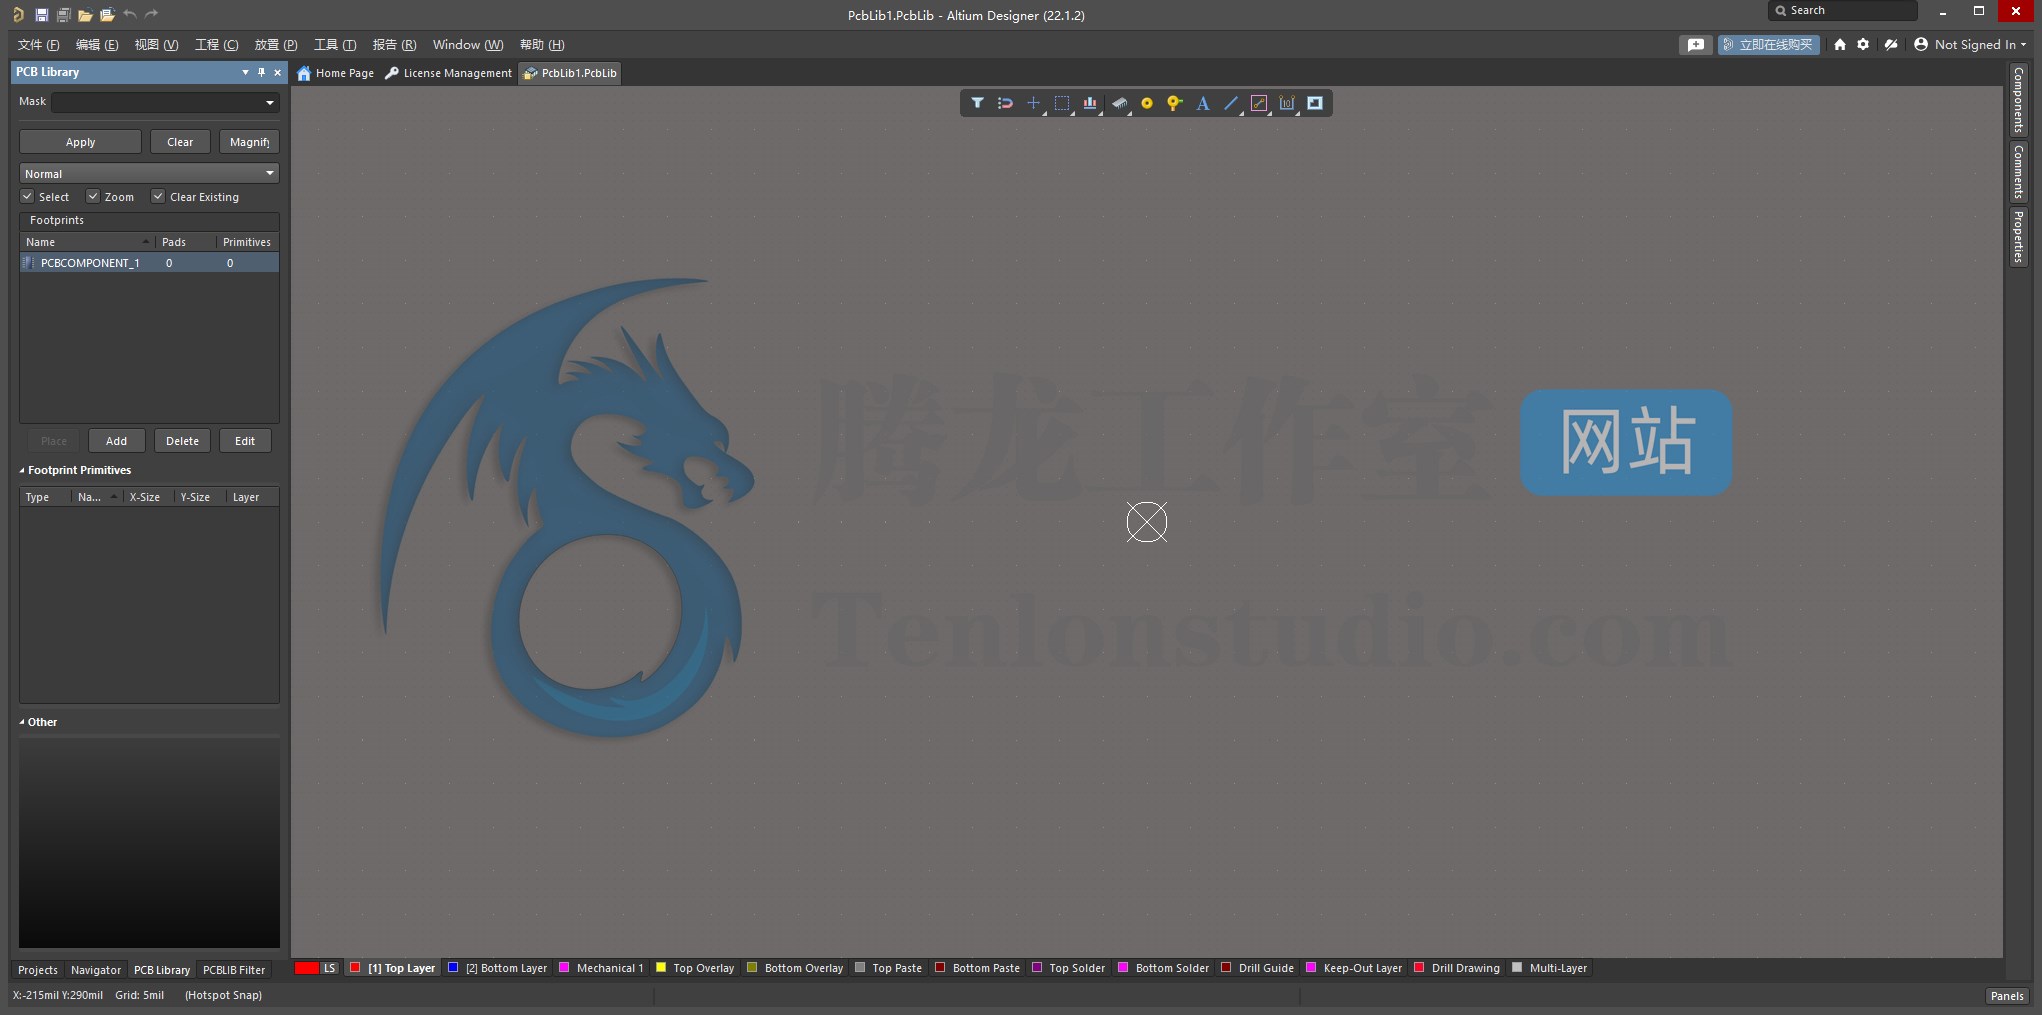Select PCBCOMPONENT_1 in footprints list
Screen dimensions: 2042x1015
click(x=149, y=263)
